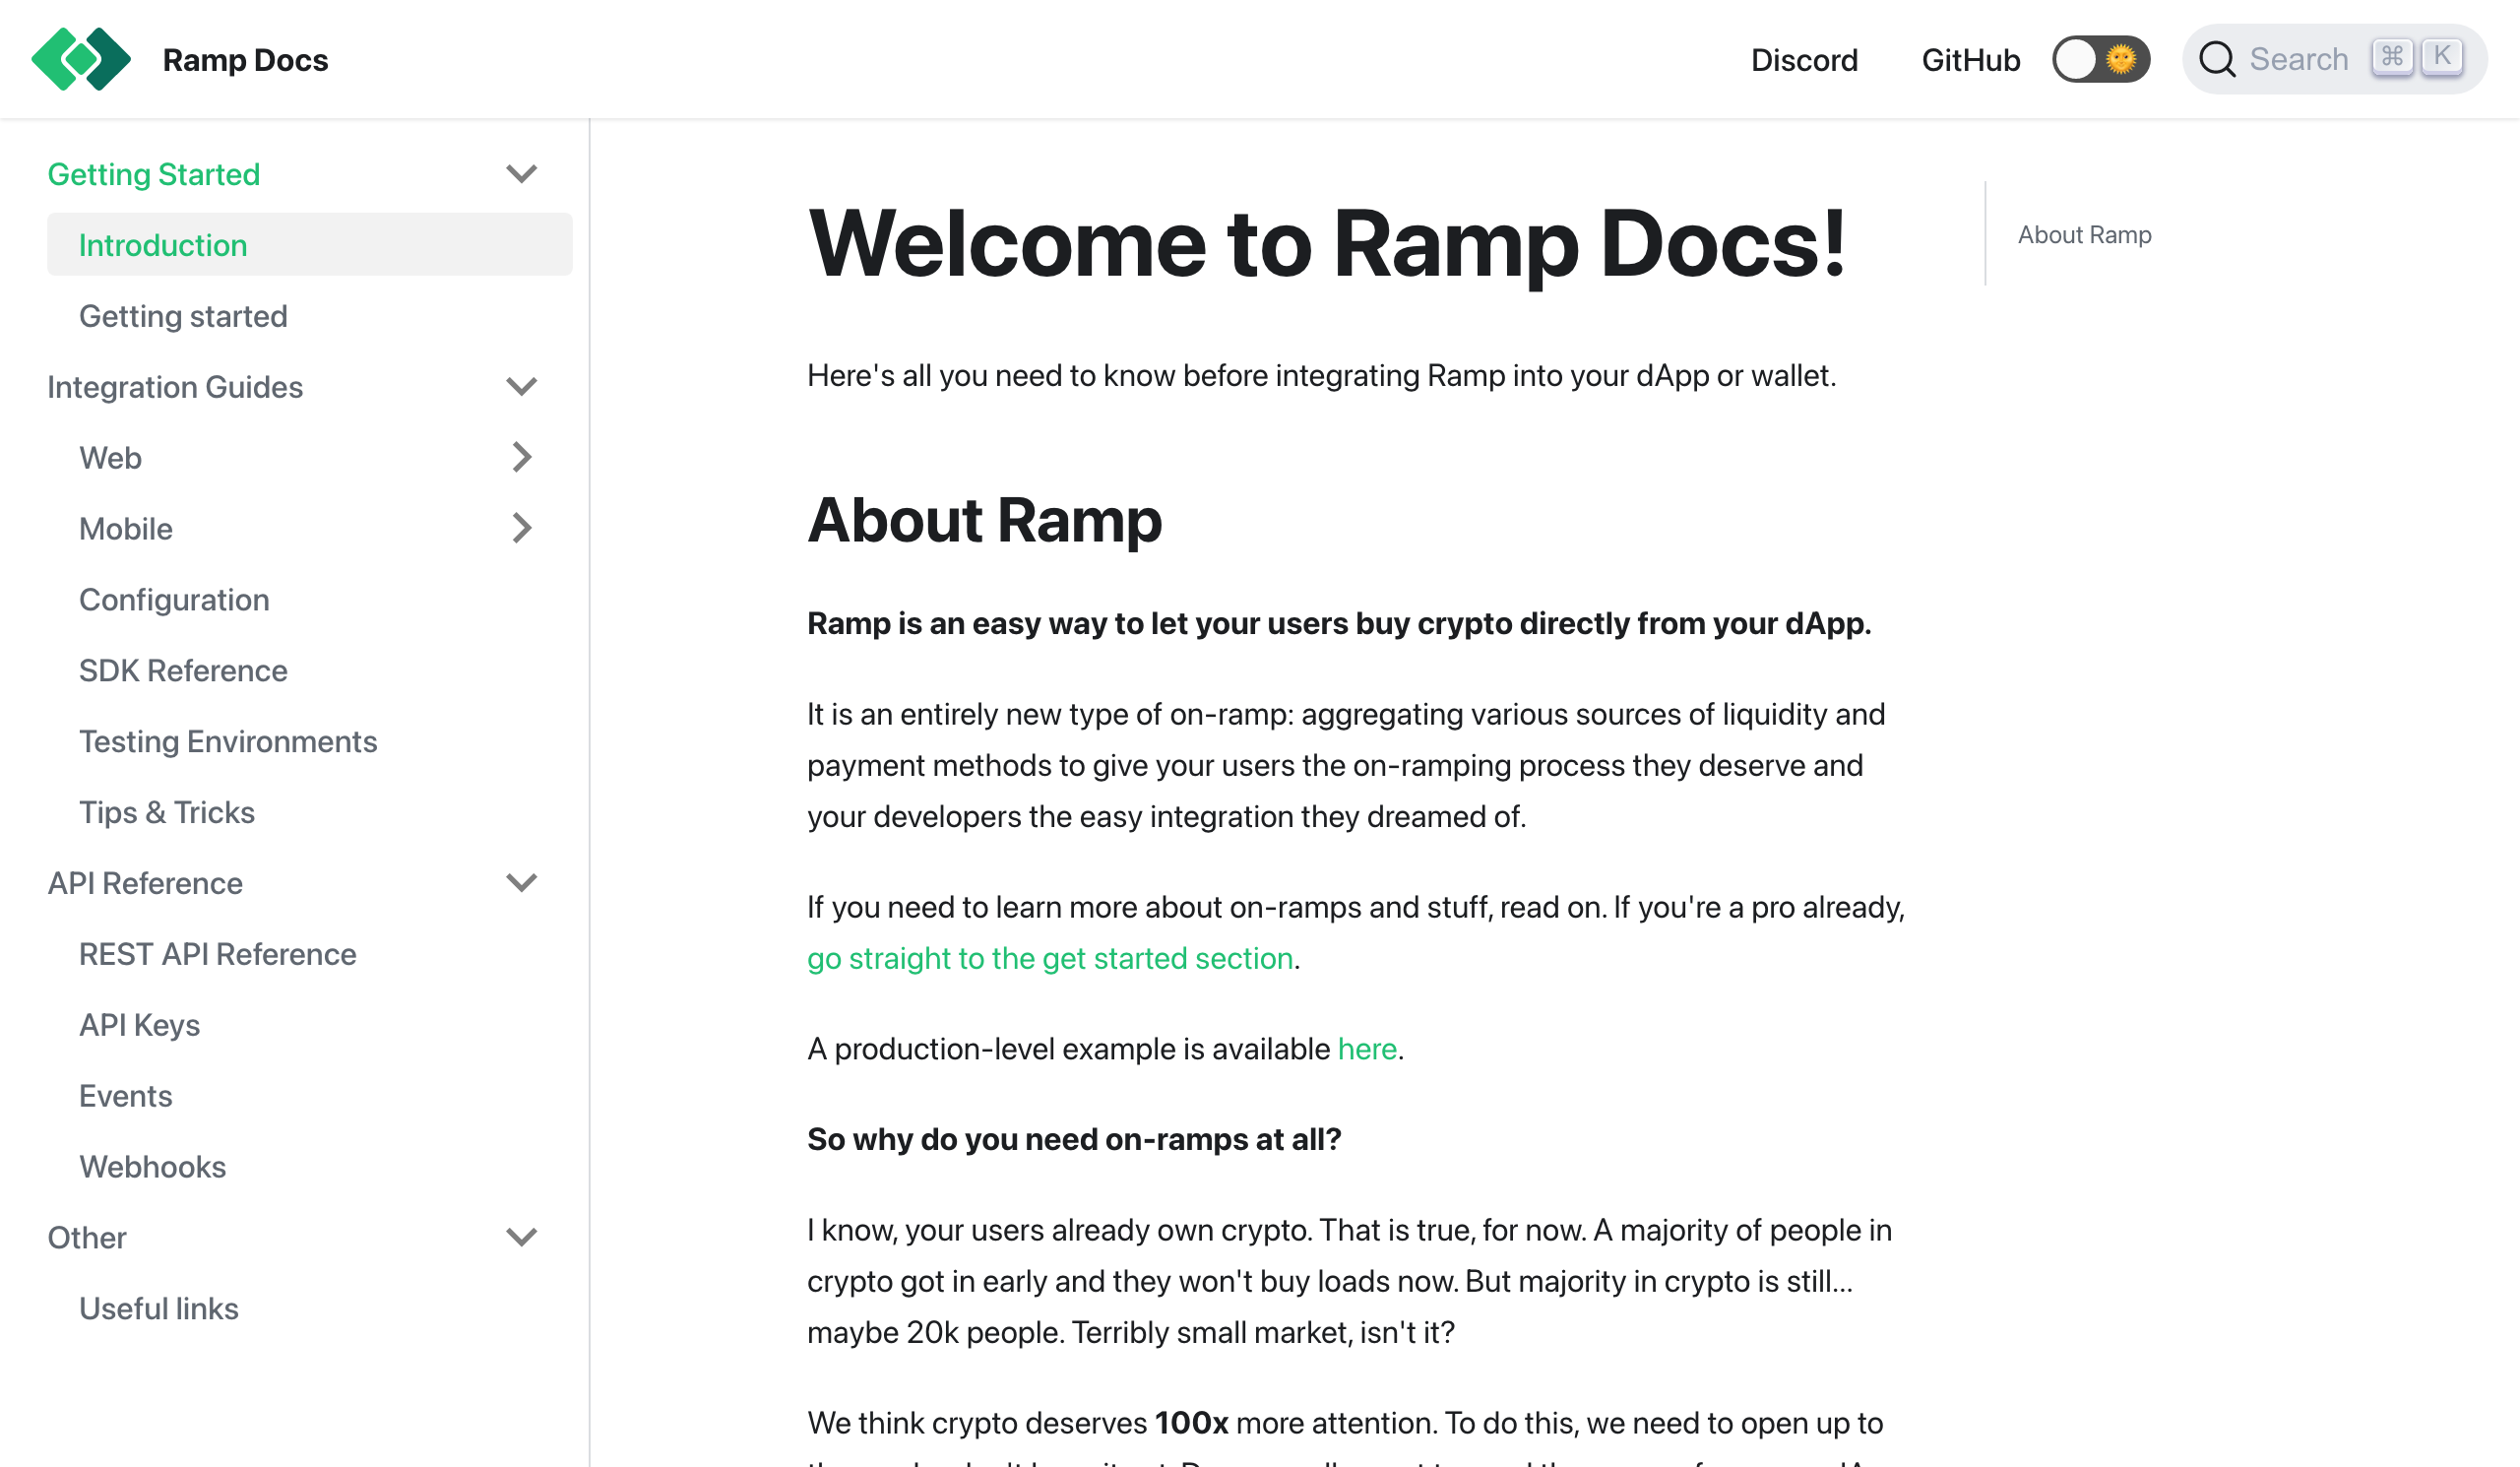Open the production example 'here' link
Viewport: 2520px width, 1467px height.
point(1367,1049)
